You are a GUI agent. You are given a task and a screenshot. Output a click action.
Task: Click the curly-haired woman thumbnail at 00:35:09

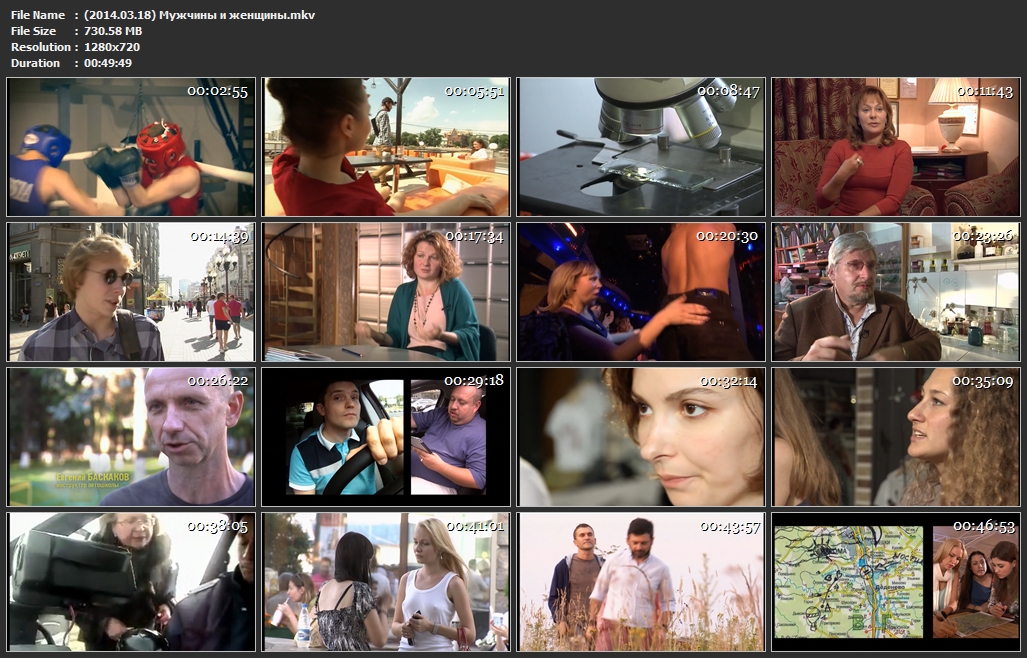point(896,437)
